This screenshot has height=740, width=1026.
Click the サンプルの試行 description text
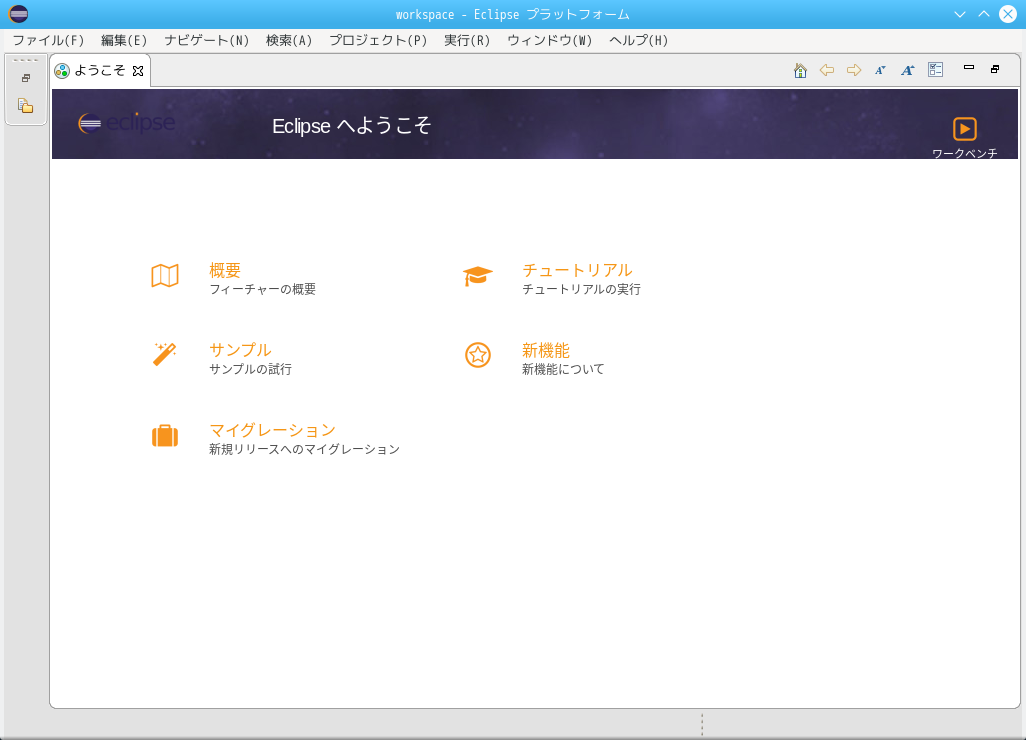click(251, 369)
